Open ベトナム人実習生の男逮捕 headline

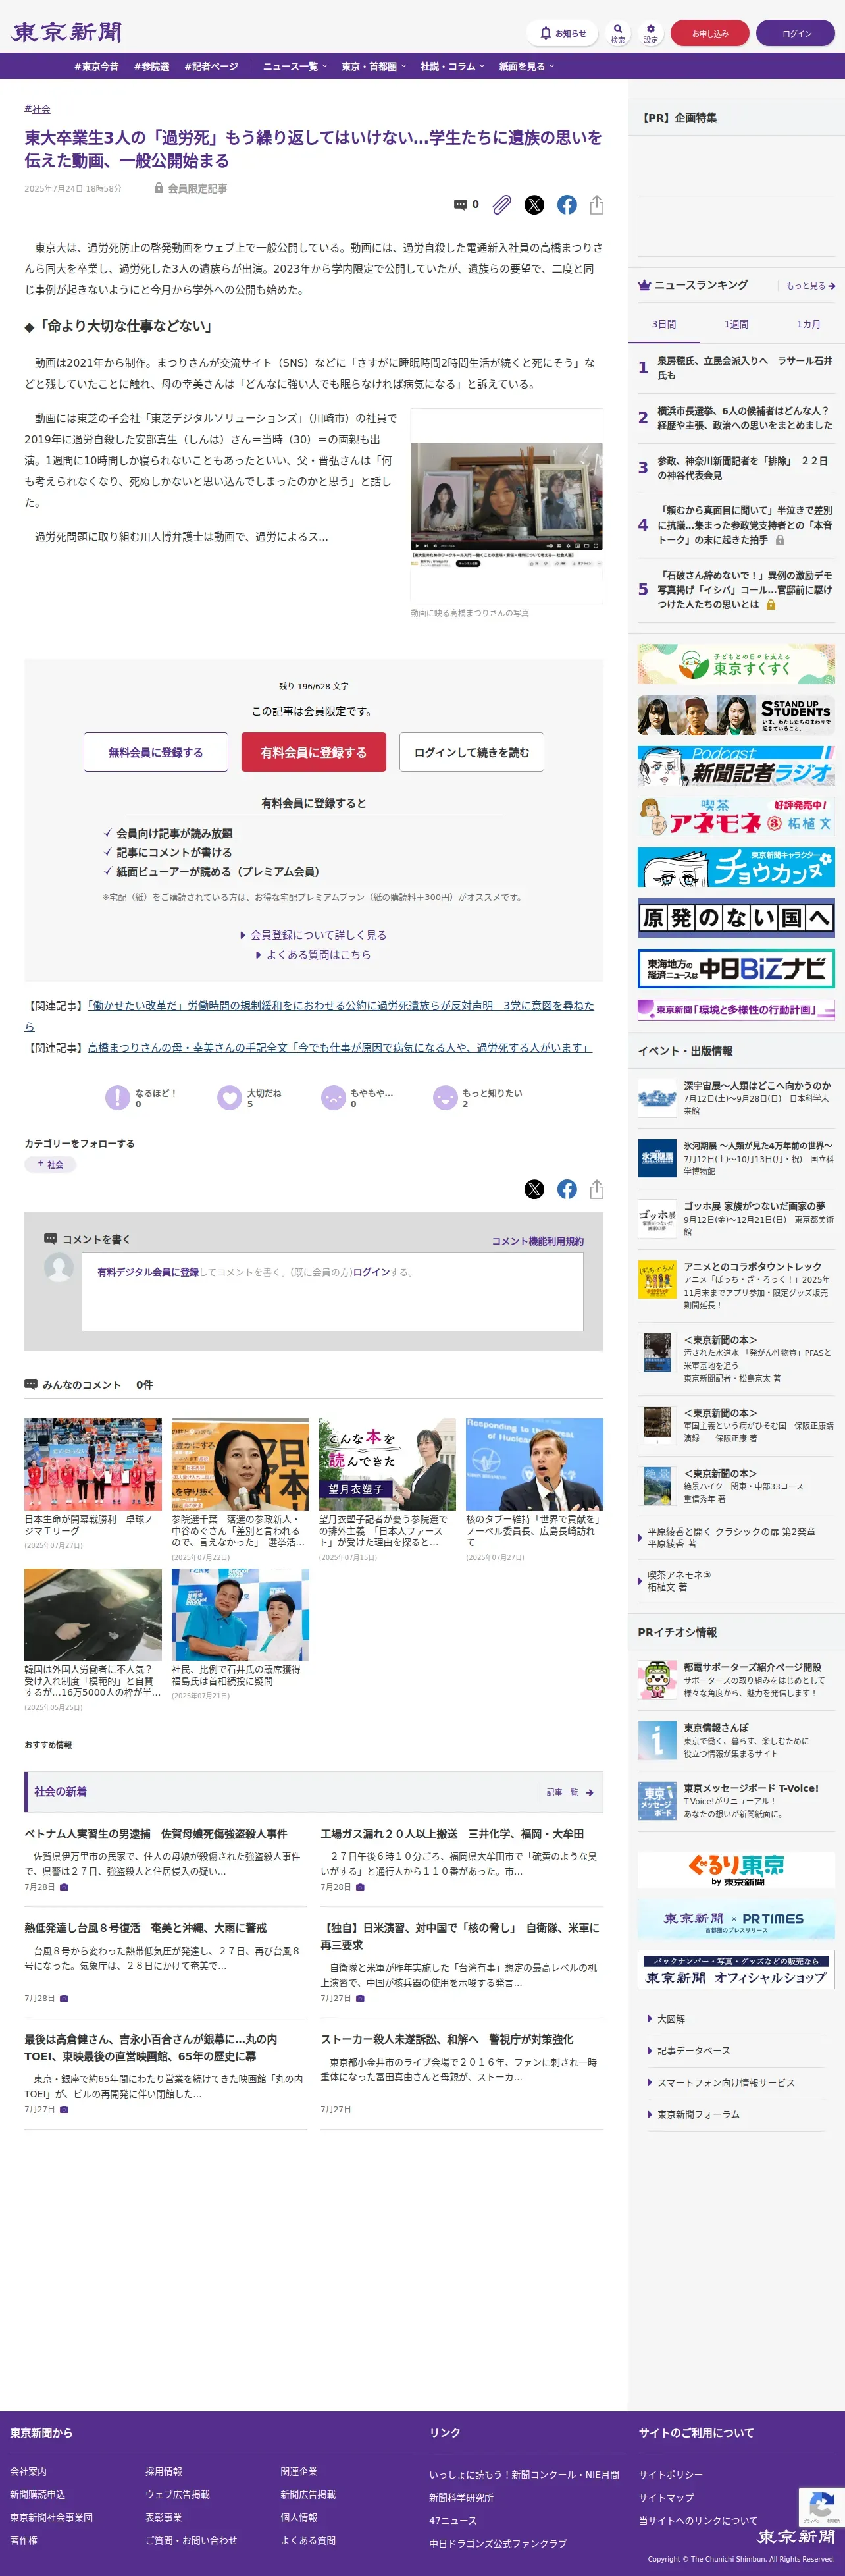(156, 1834)
